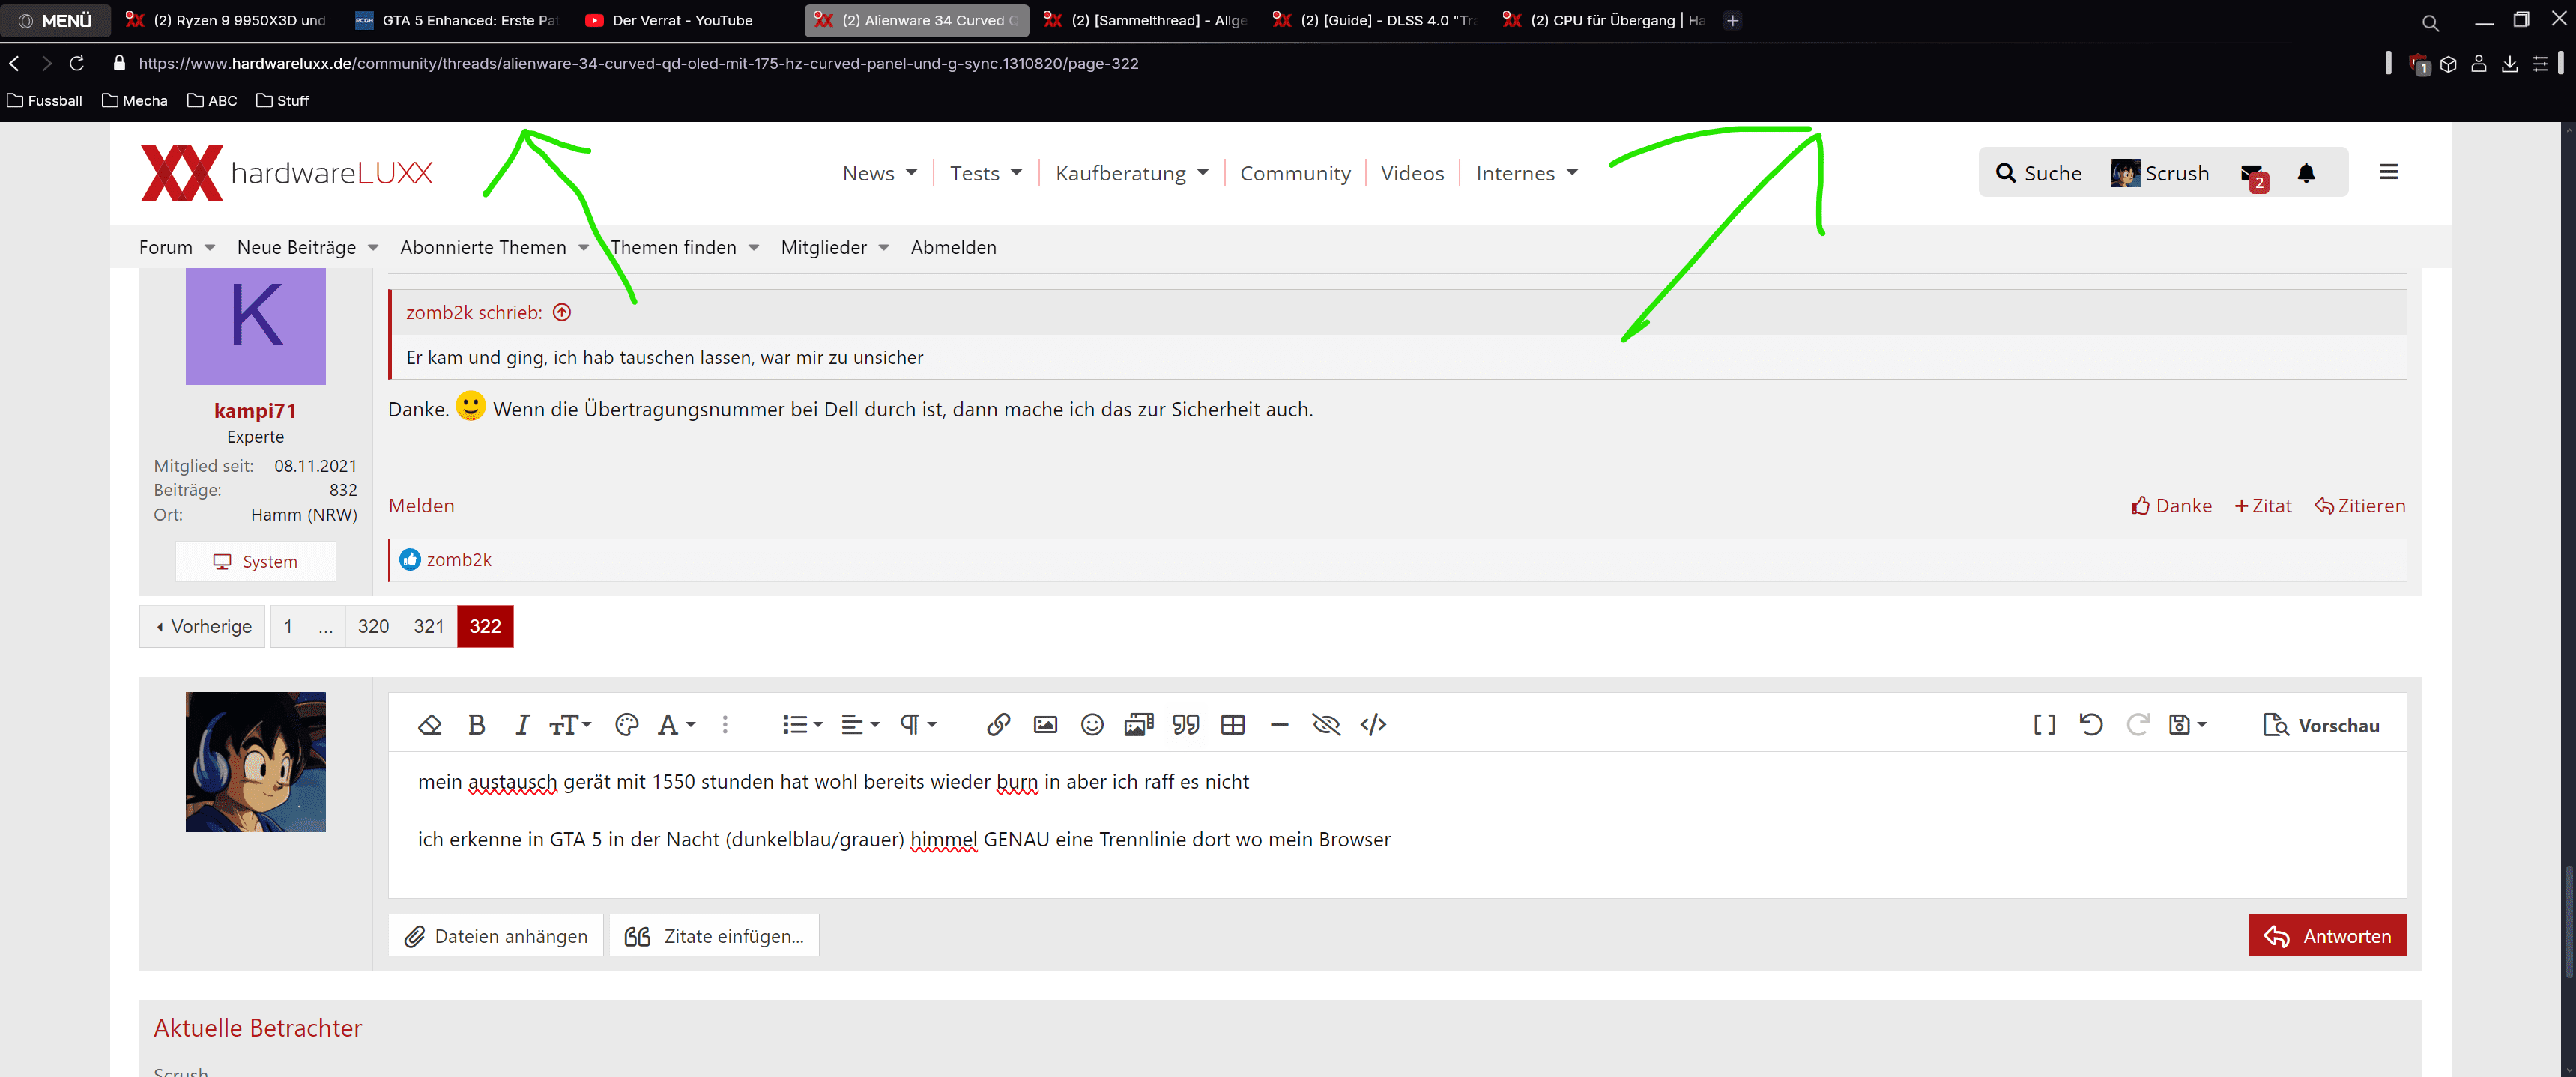The width and height of the screenshot is (2576, 1077).
Task: Insert a table in editor
Action: 1232,724
